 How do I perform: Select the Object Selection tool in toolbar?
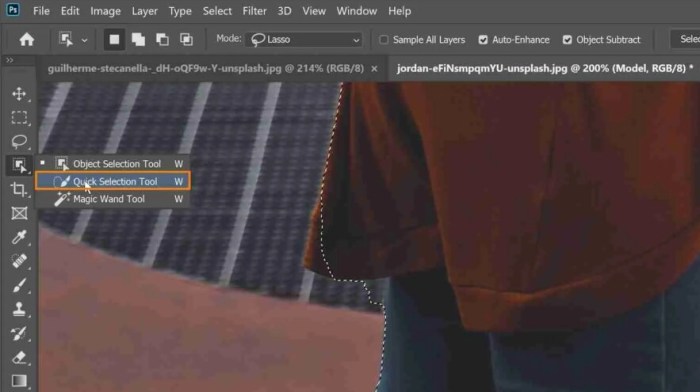(x=19, y=165)
